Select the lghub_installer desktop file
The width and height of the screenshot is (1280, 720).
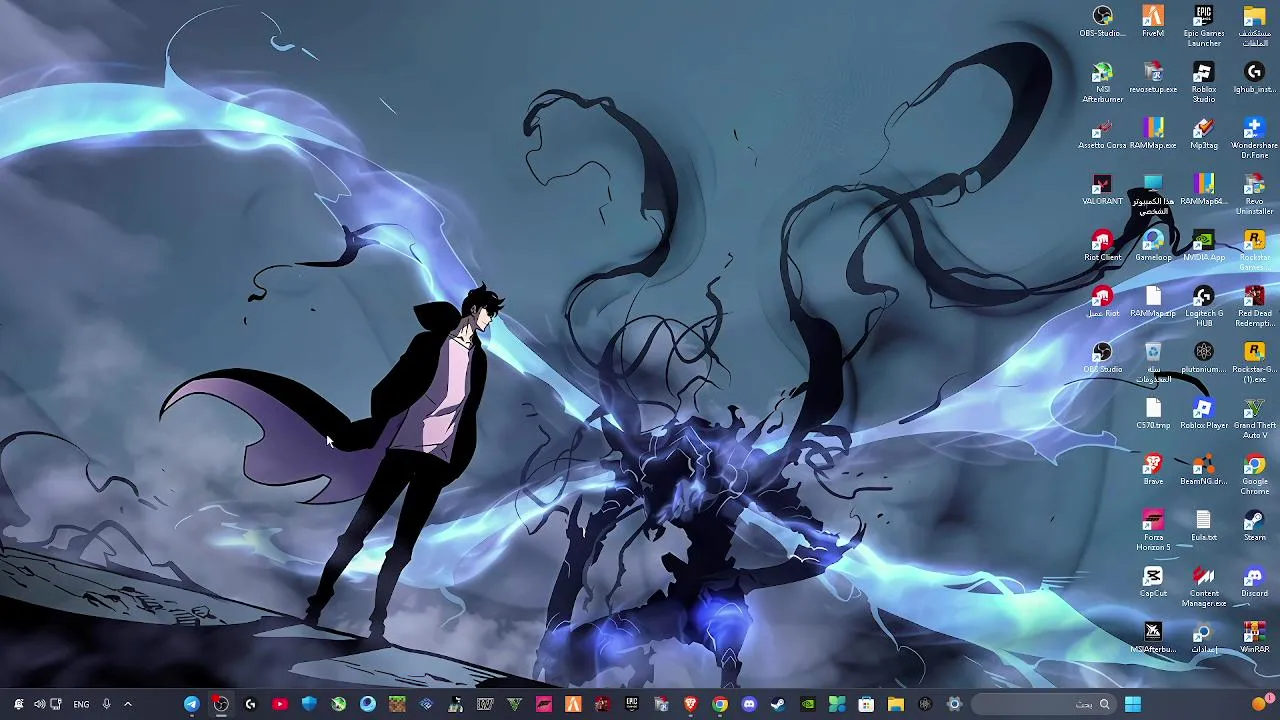tap(1254, 78)
